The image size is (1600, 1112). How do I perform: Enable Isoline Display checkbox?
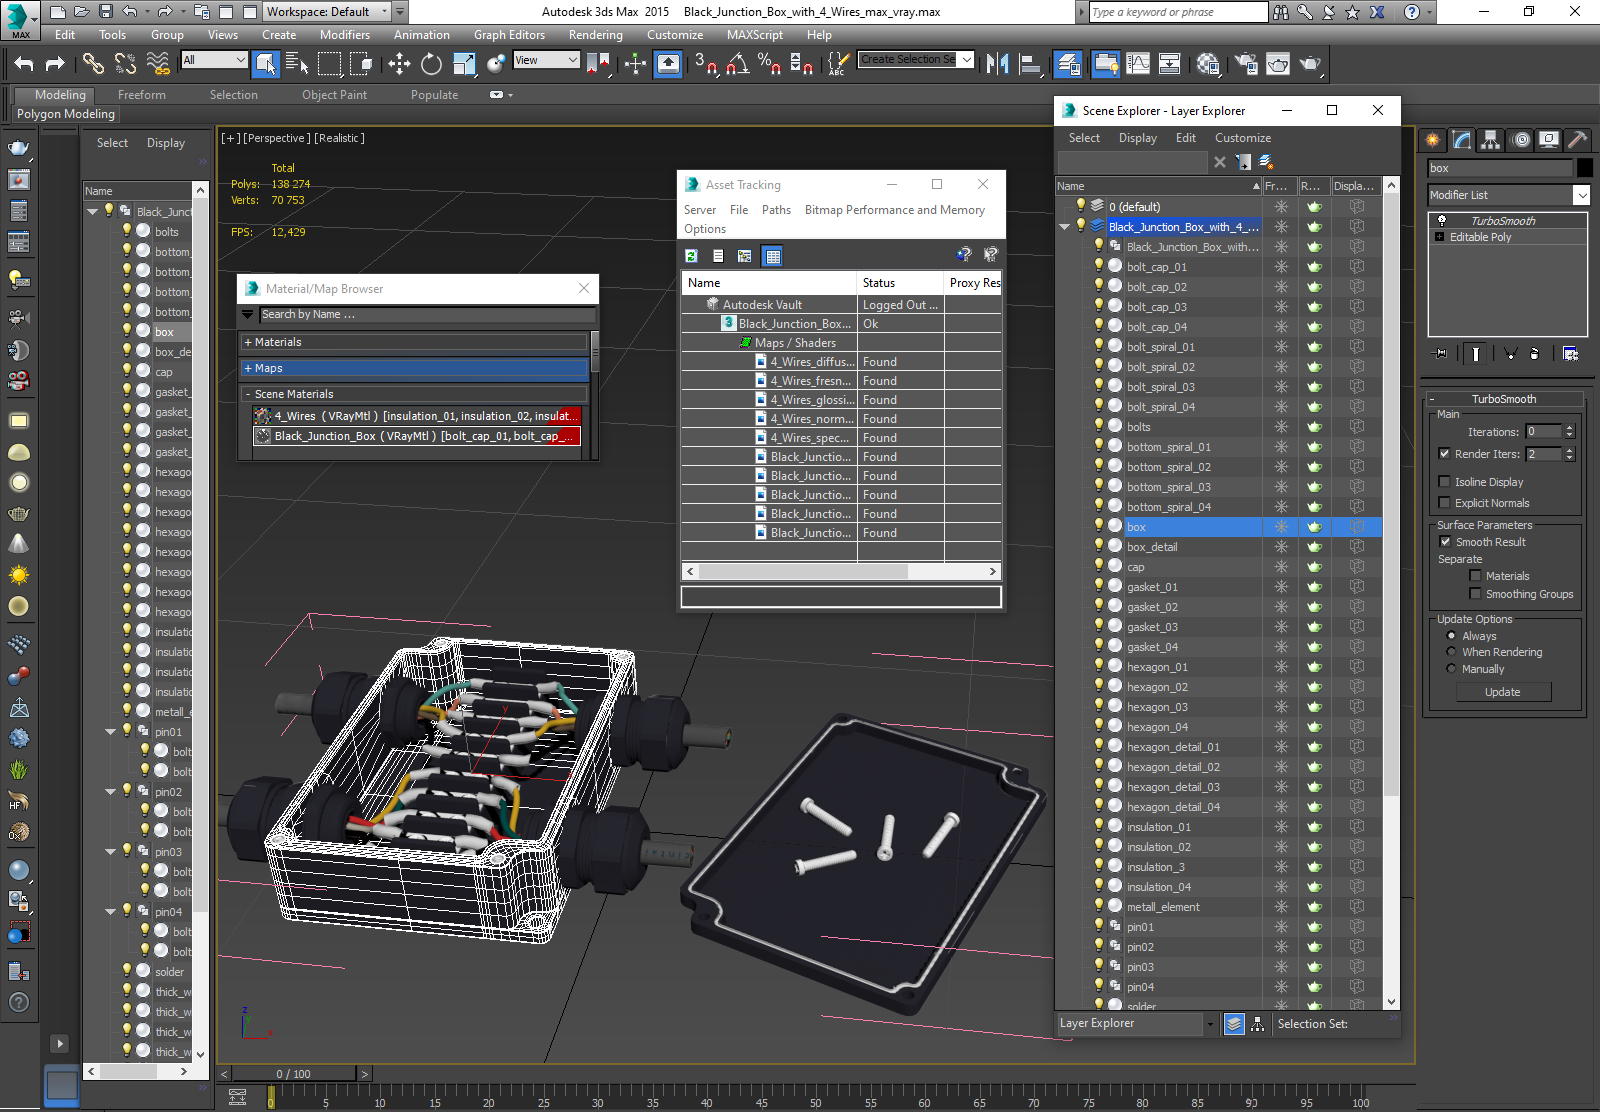pos(1444,482)
